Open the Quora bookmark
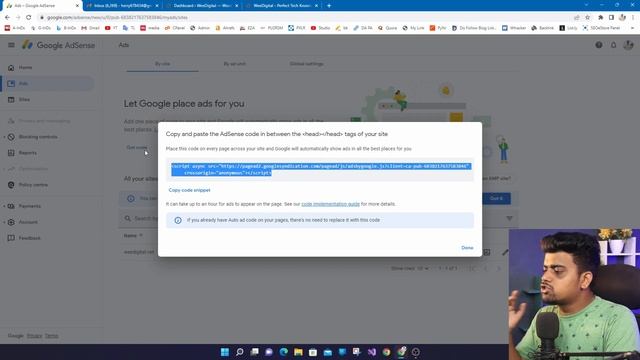Screen dimensions: 640x360 [x=387, y=28]
